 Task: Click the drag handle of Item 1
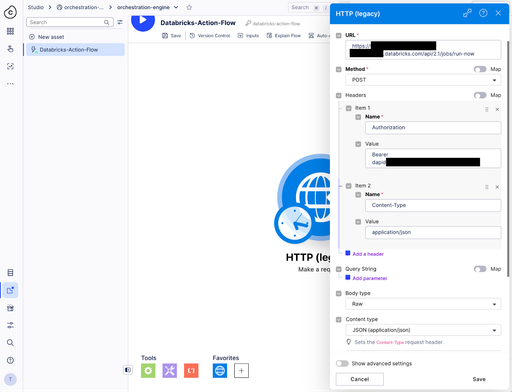coord(487,109)
